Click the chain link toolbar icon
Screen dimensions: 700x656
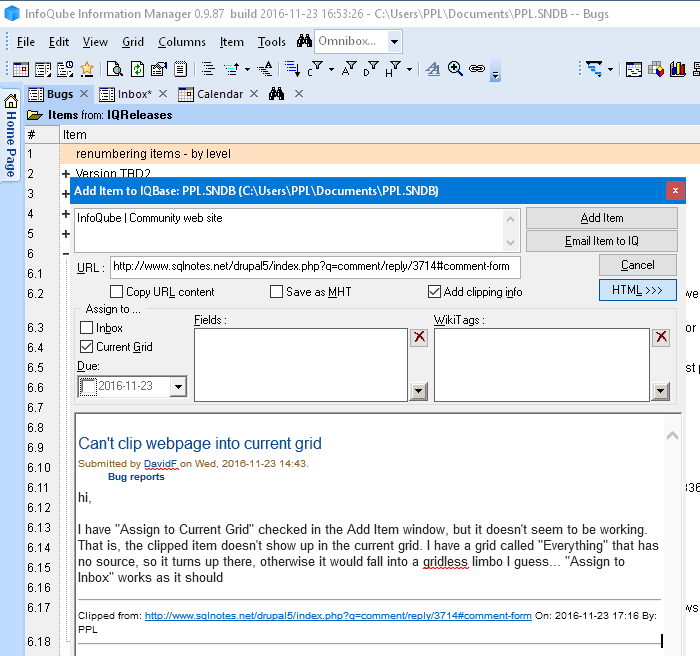click(477, 69)
